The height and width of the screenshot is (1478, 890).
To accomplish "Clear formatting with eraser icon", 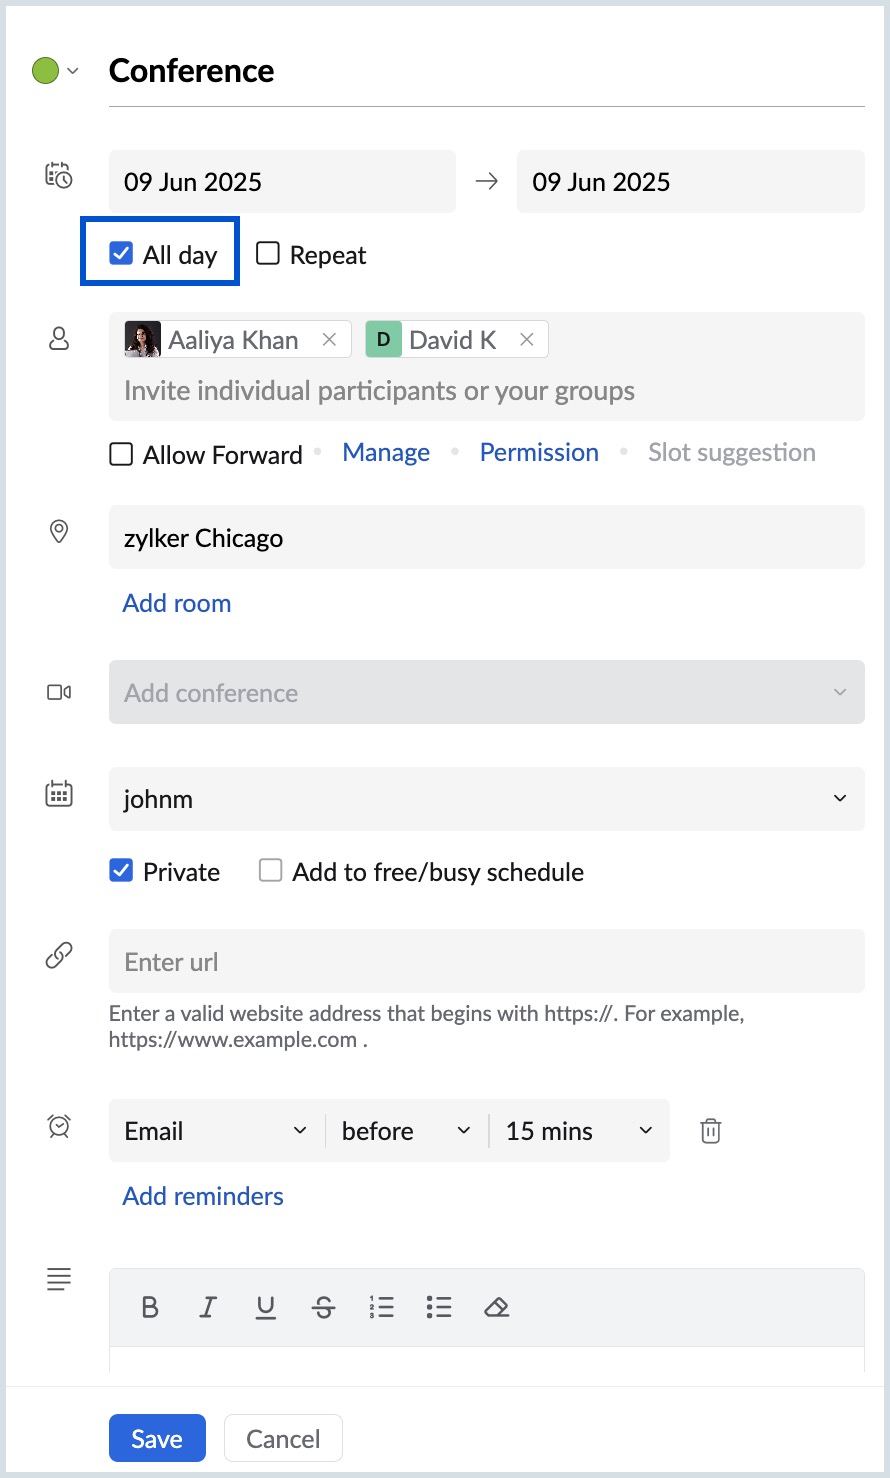I will (x=497, y=1307).
